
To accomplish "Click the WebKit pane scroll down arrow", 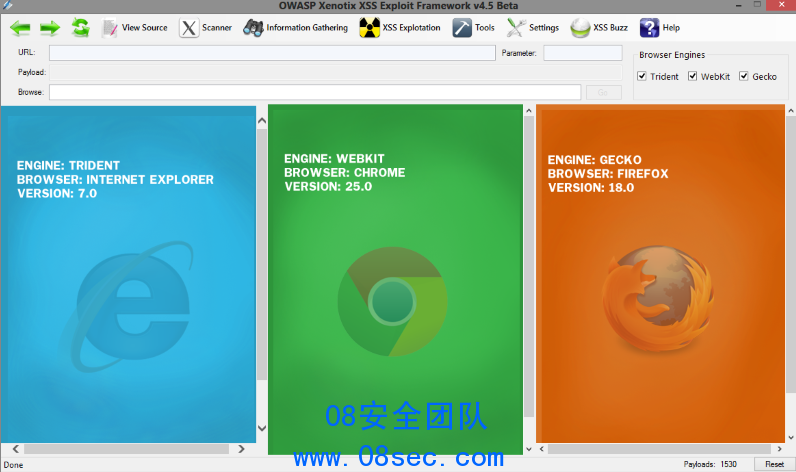I will pyautogui.click(x=528, y=449).
